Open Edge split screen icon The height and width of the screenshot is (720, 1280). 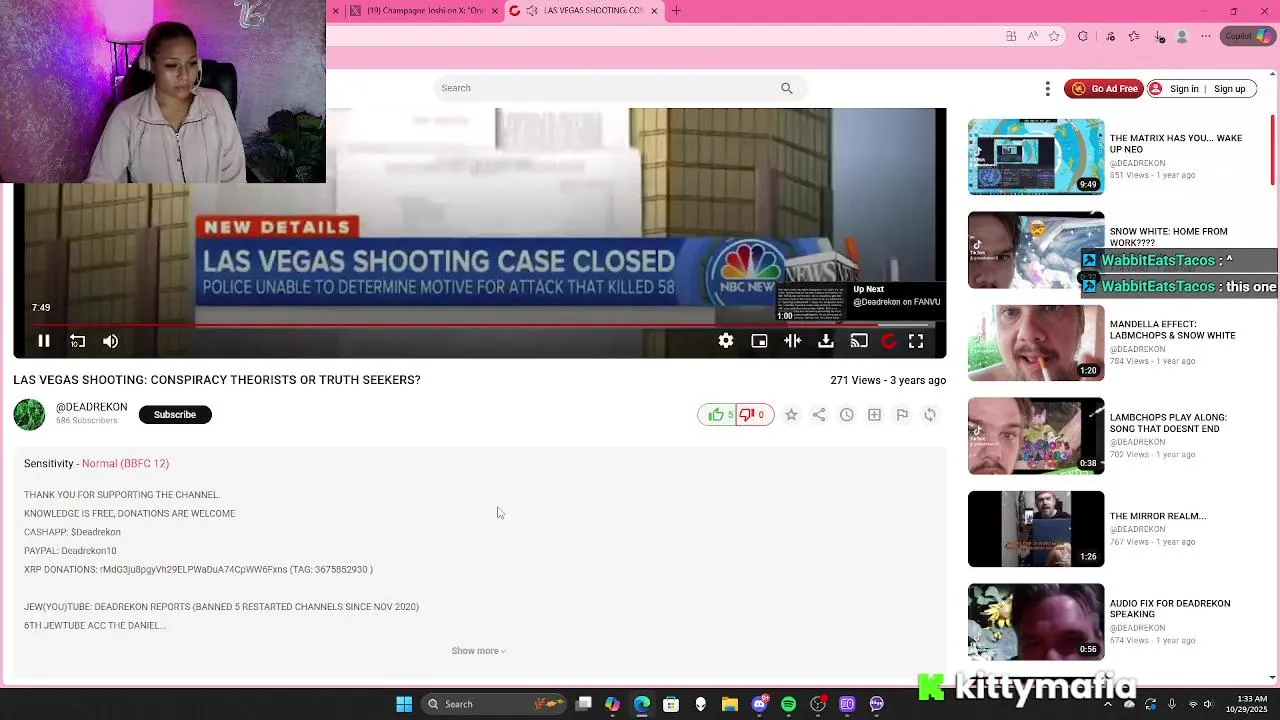[x=1011, y=37]
